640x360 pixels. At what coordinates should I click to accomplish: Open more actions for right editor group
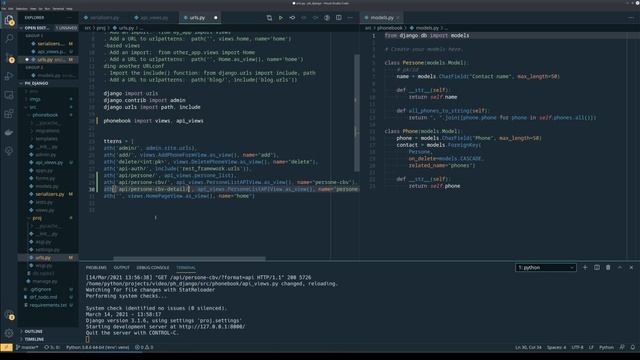pyautogui.click(x=631, y=18)
